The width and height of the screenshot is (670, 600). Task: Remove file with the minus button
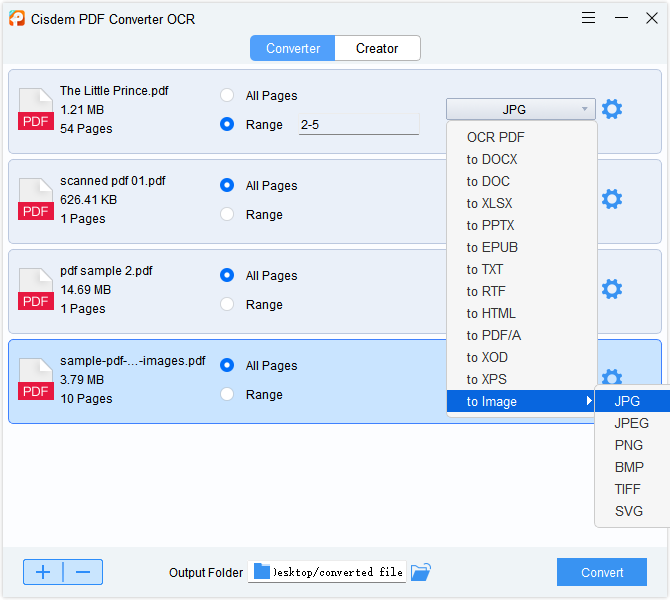(x=83, y=572)
